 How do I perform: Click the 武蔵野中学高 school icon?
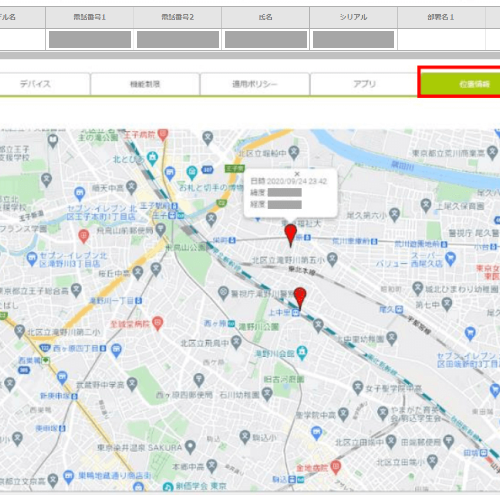[x=132, y=384]
